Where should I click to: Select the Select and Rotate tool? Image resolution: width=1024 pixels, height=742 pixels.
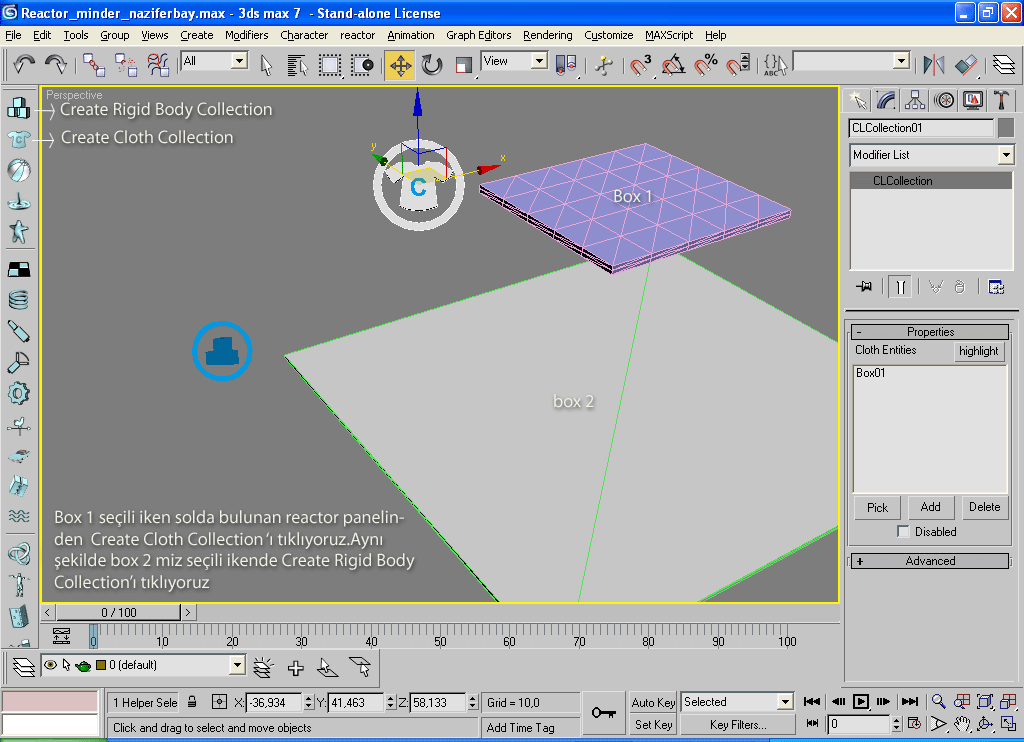click(x=432, y=65)
